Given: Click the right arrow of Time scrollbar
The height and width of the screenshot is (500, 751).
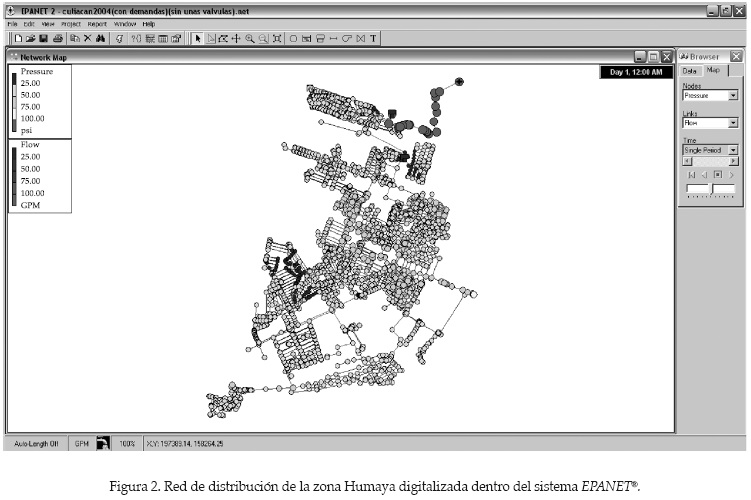Looking at the screenshot, I should [x=734, y=161].
